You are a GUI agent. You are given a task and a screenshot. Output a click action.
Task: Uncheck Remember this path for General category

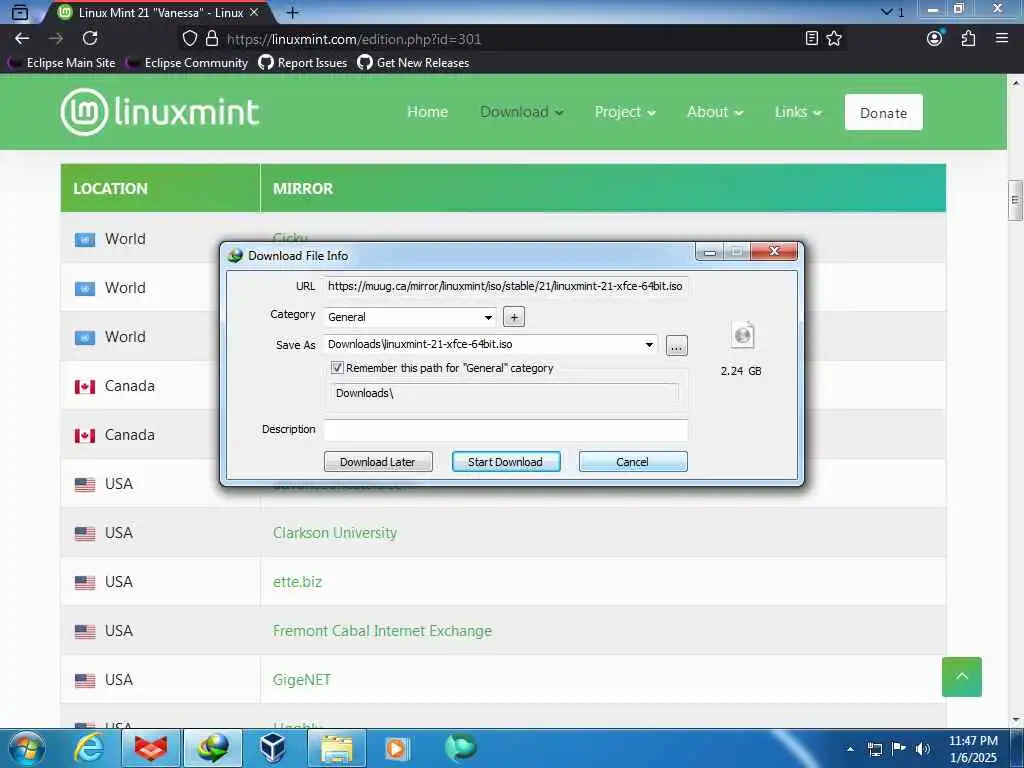[x=337, y=368]
